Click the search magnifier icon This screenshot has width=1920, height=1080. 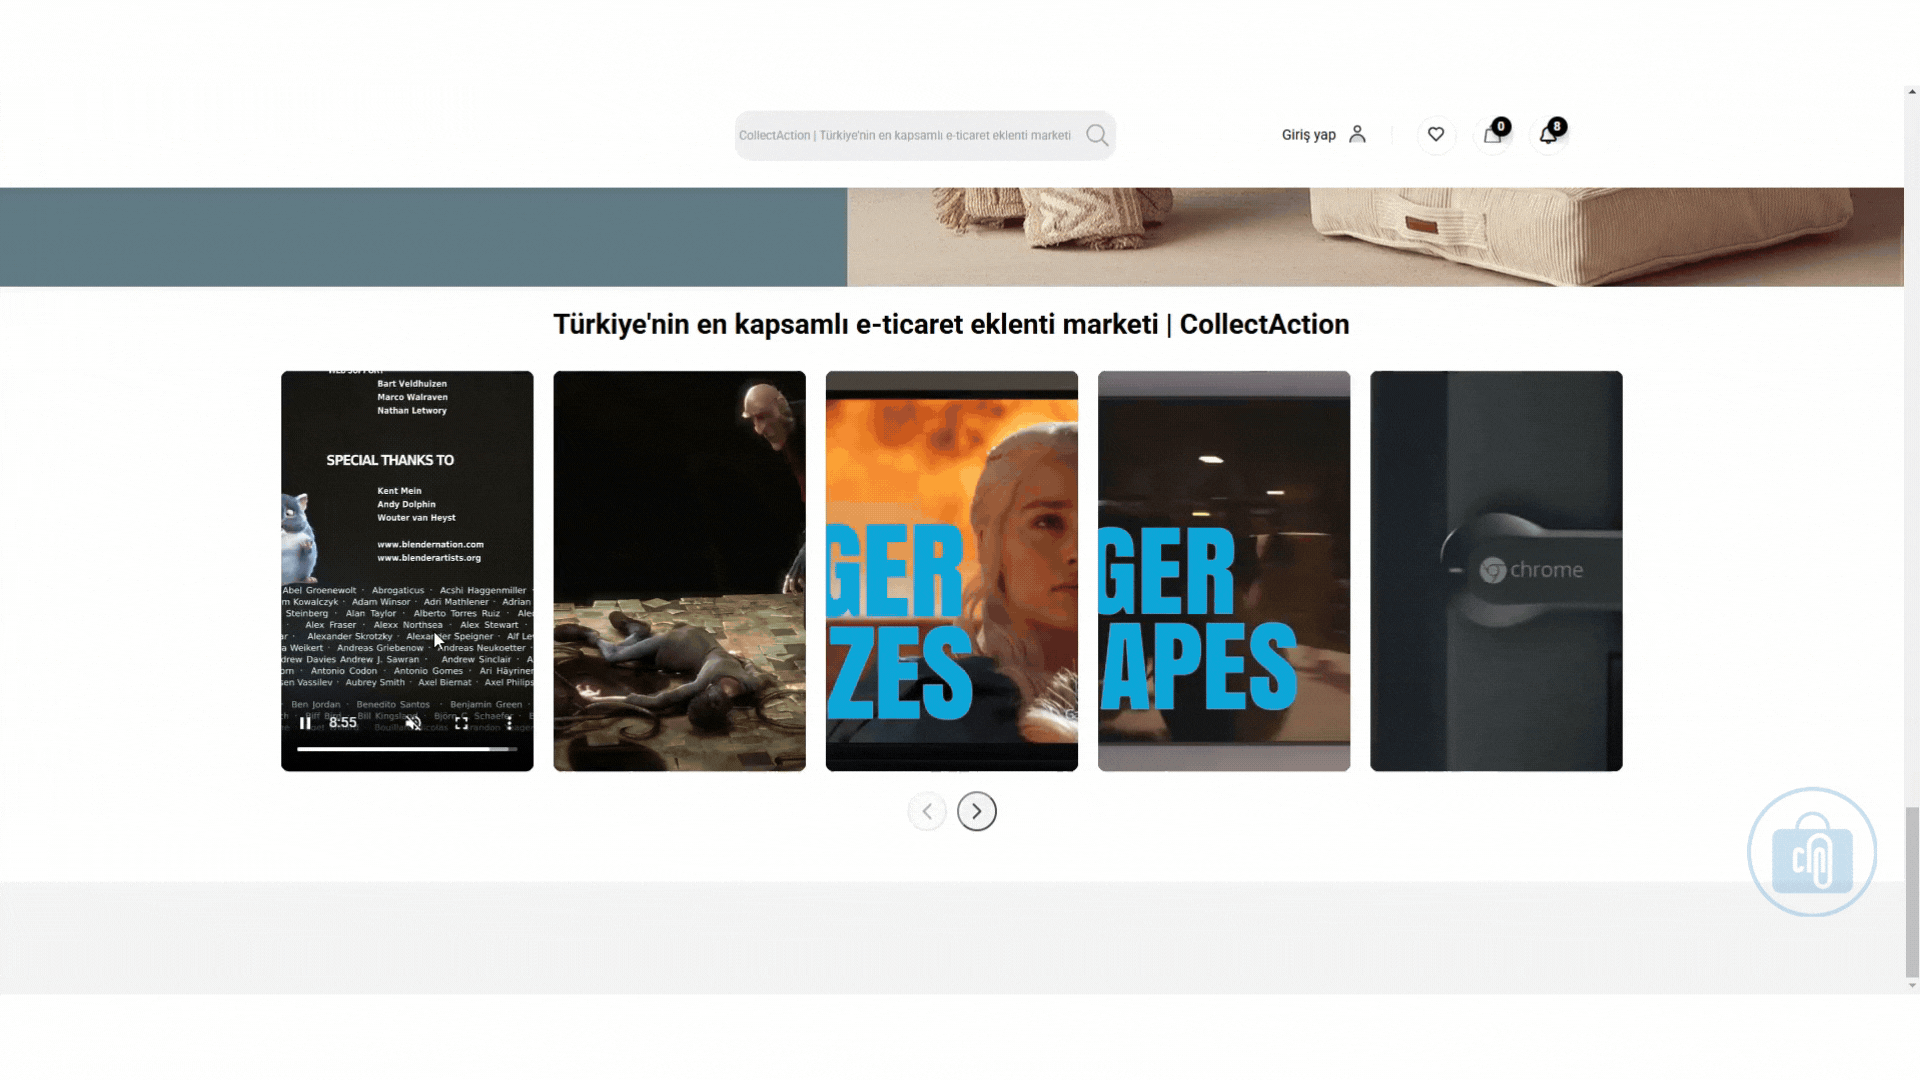pyautogui.click(x=1097, y=135)
